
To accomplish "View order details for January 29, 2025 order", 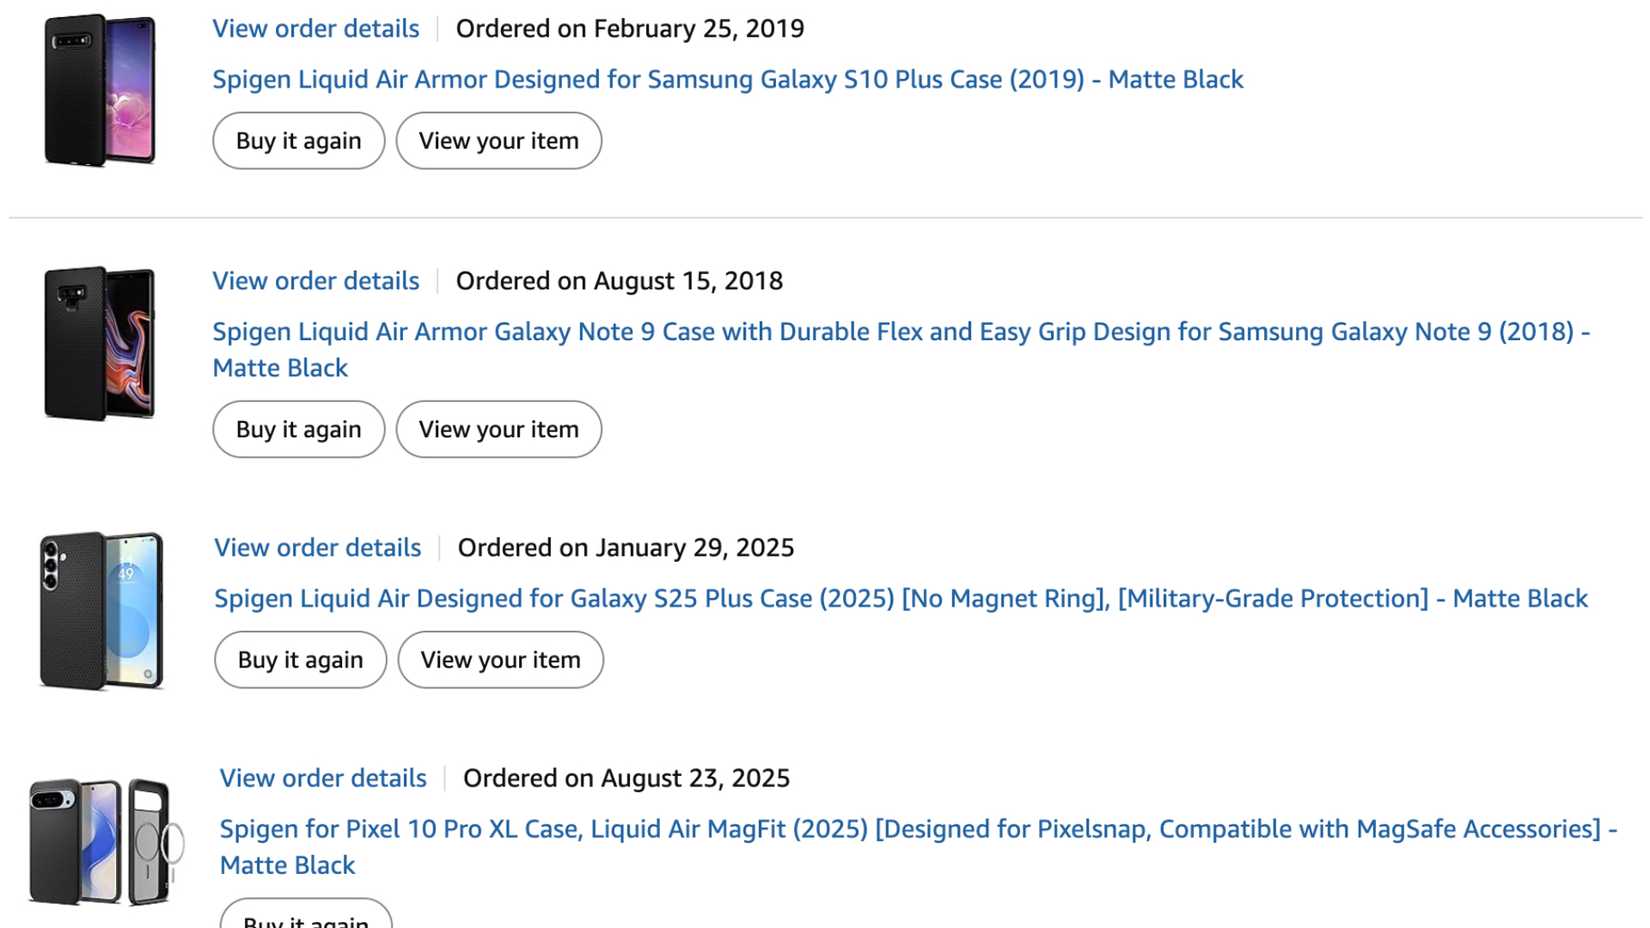I will (318, 548).
